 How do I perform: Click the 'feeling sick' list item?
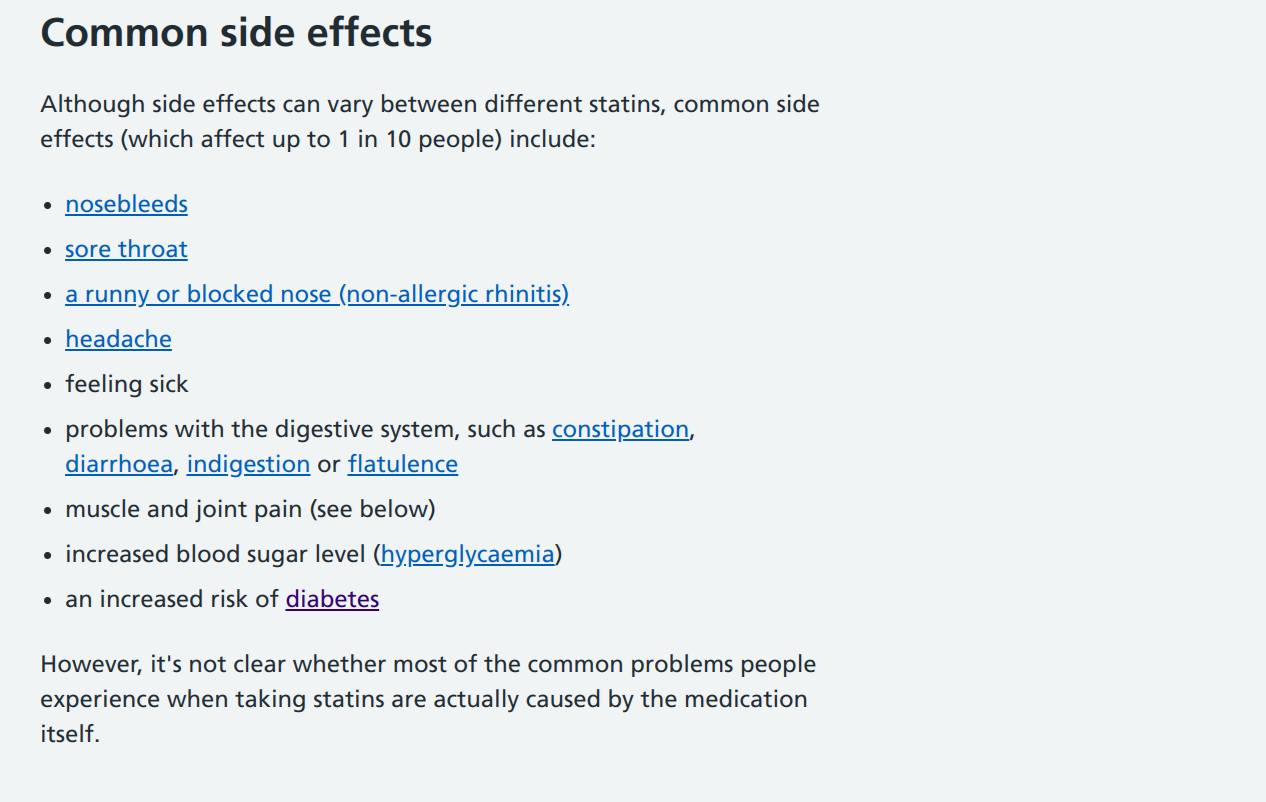[127, 384]
